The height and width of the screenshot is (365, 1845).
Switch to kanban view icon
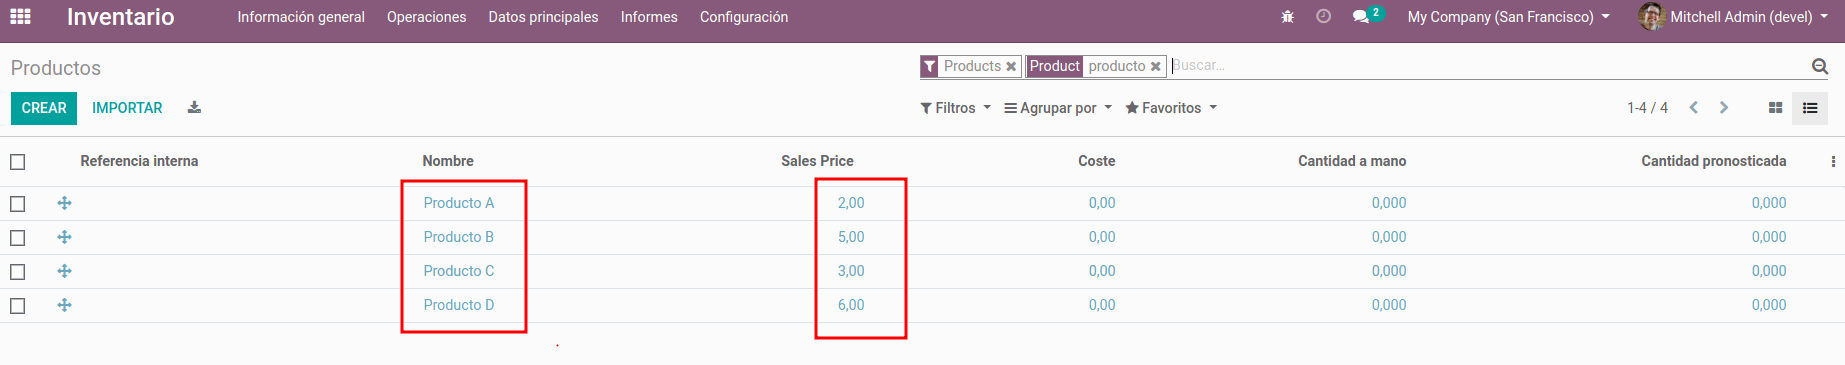[x=1775, y=108]
